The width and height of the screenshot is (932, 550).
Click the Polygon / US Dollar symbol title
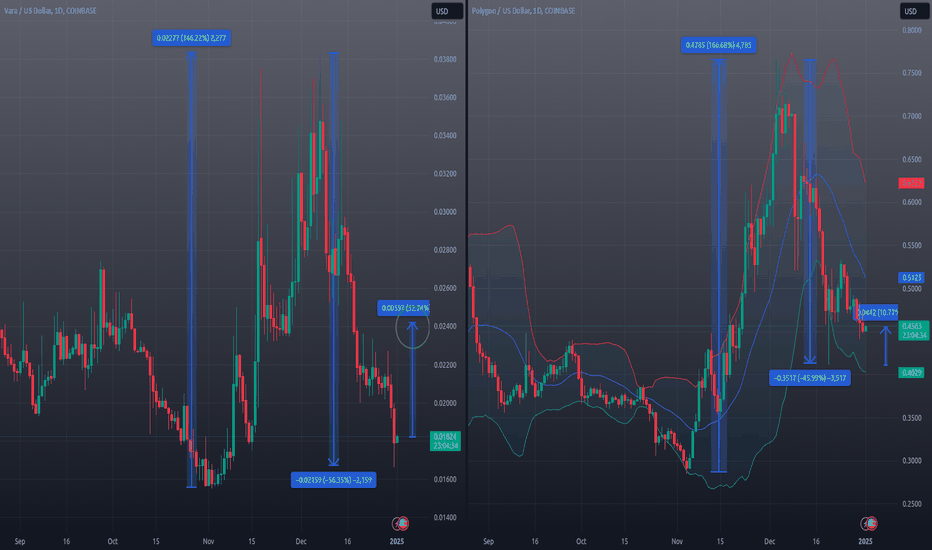click(523, 11)
